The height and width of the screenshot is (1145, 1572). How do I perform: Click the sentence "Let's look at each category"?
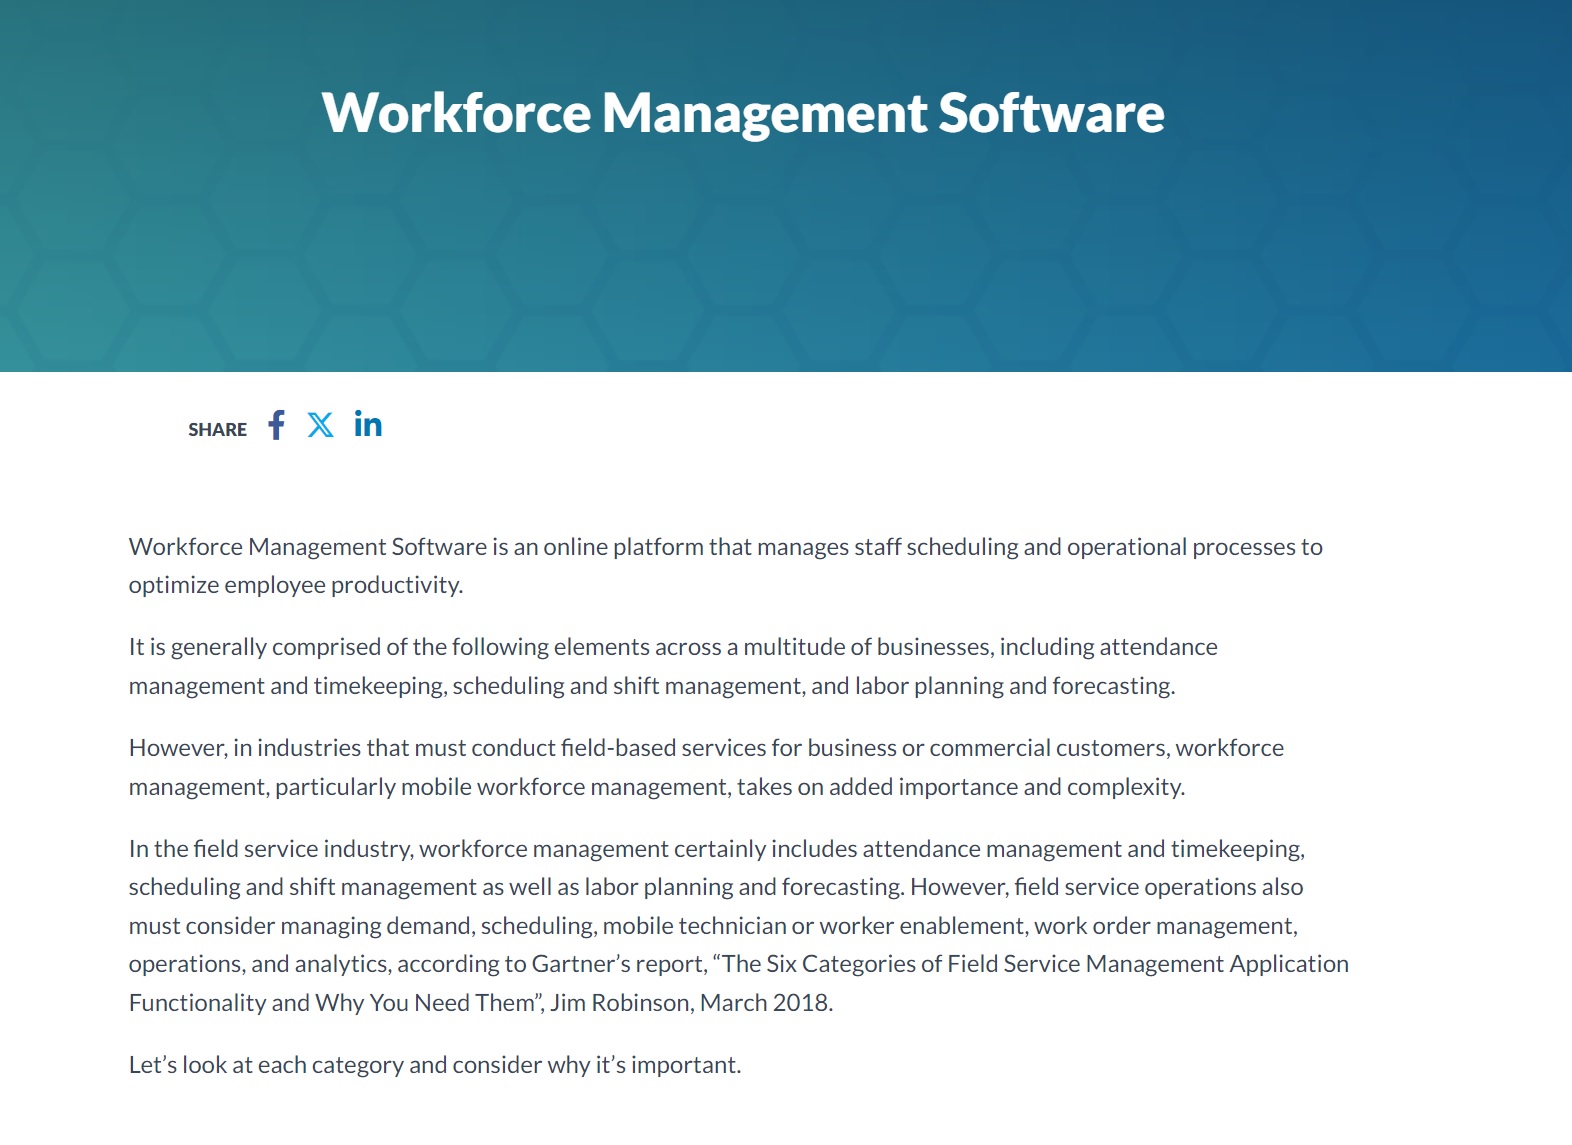click(x=434, y=1065)
